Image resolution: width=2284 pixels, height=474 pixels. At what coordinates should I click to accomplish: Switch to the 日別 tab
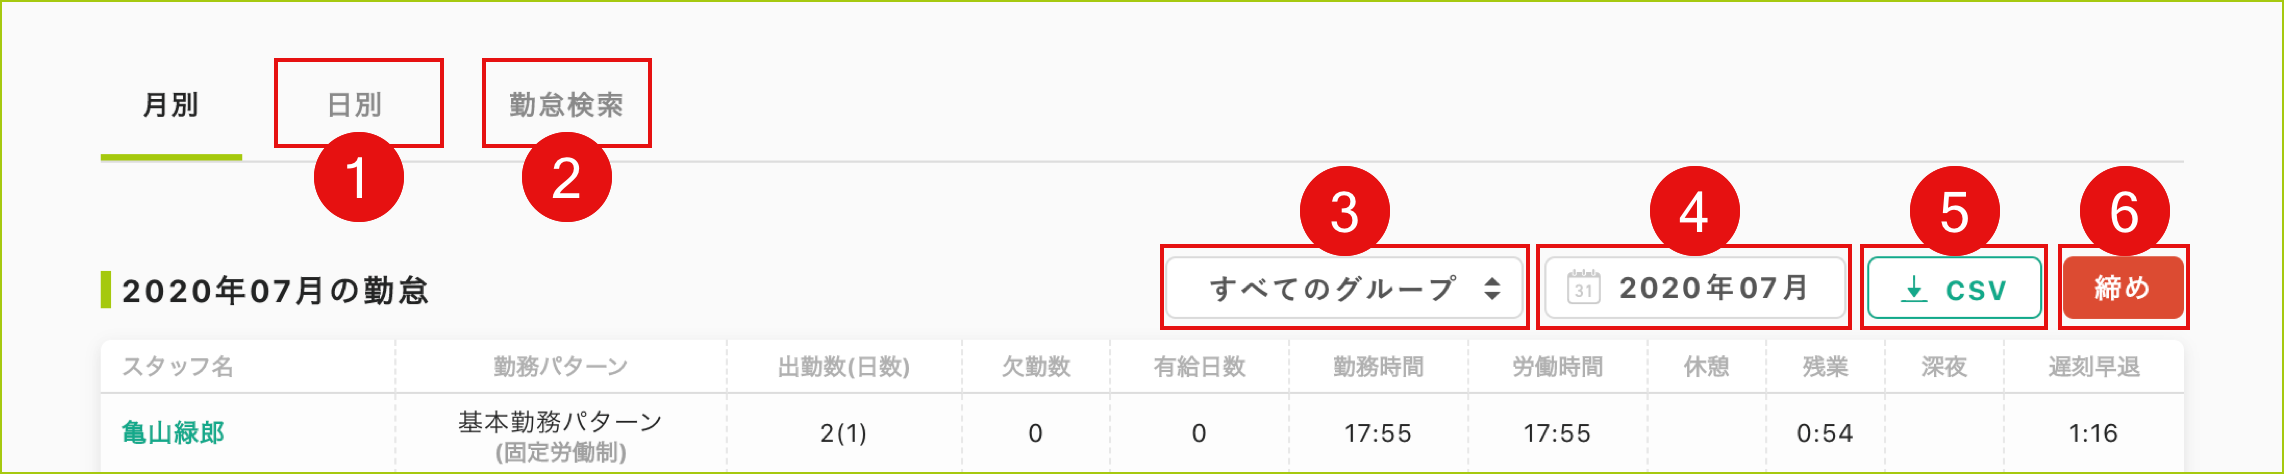click(x=356, y=105)
